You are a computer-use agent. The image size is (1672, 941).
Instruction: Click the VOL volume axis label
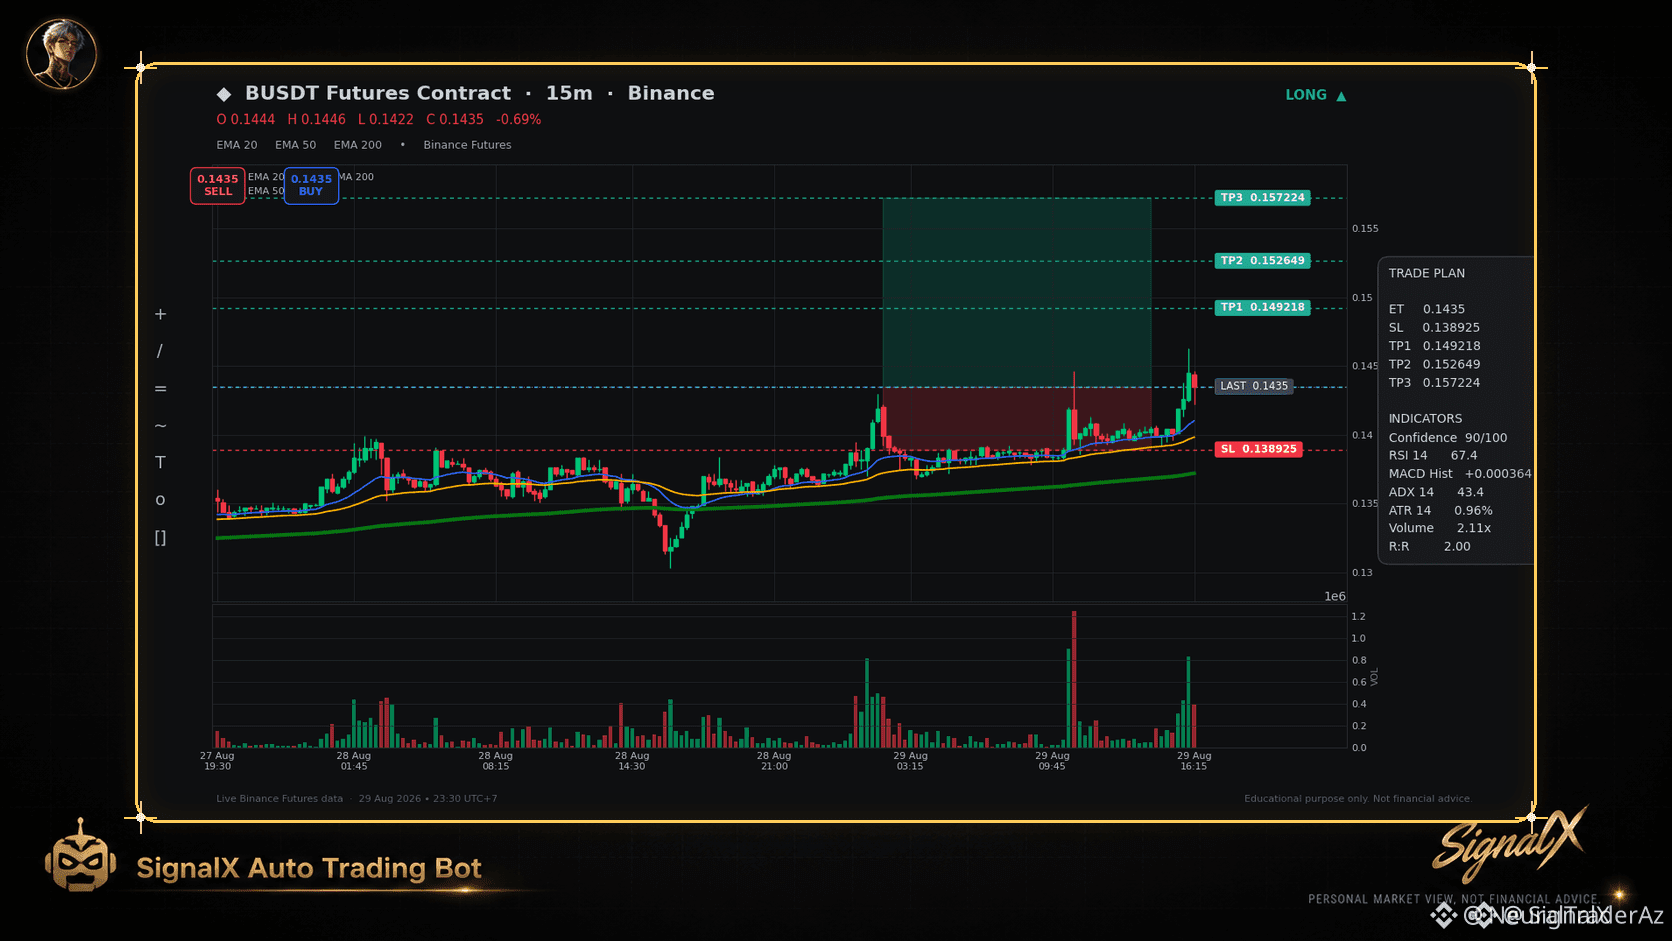tap(1375, 677)
